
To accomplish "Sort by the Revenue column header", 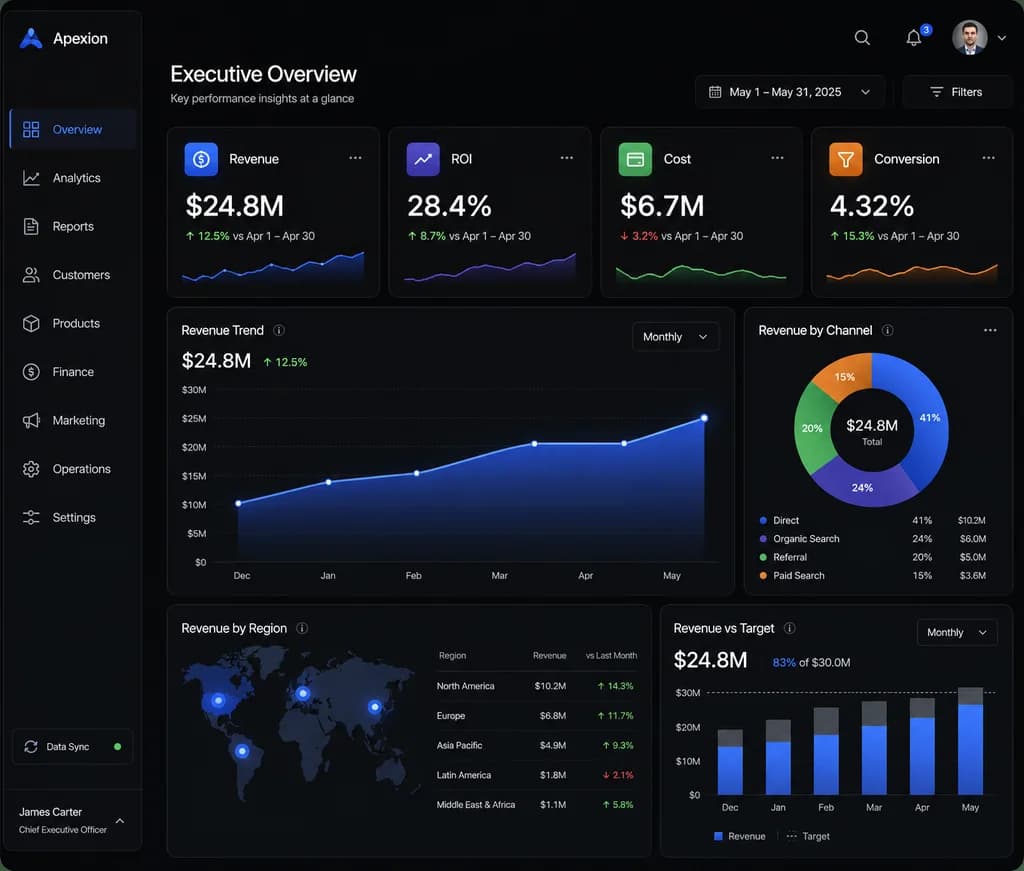I will click(549, 656).
